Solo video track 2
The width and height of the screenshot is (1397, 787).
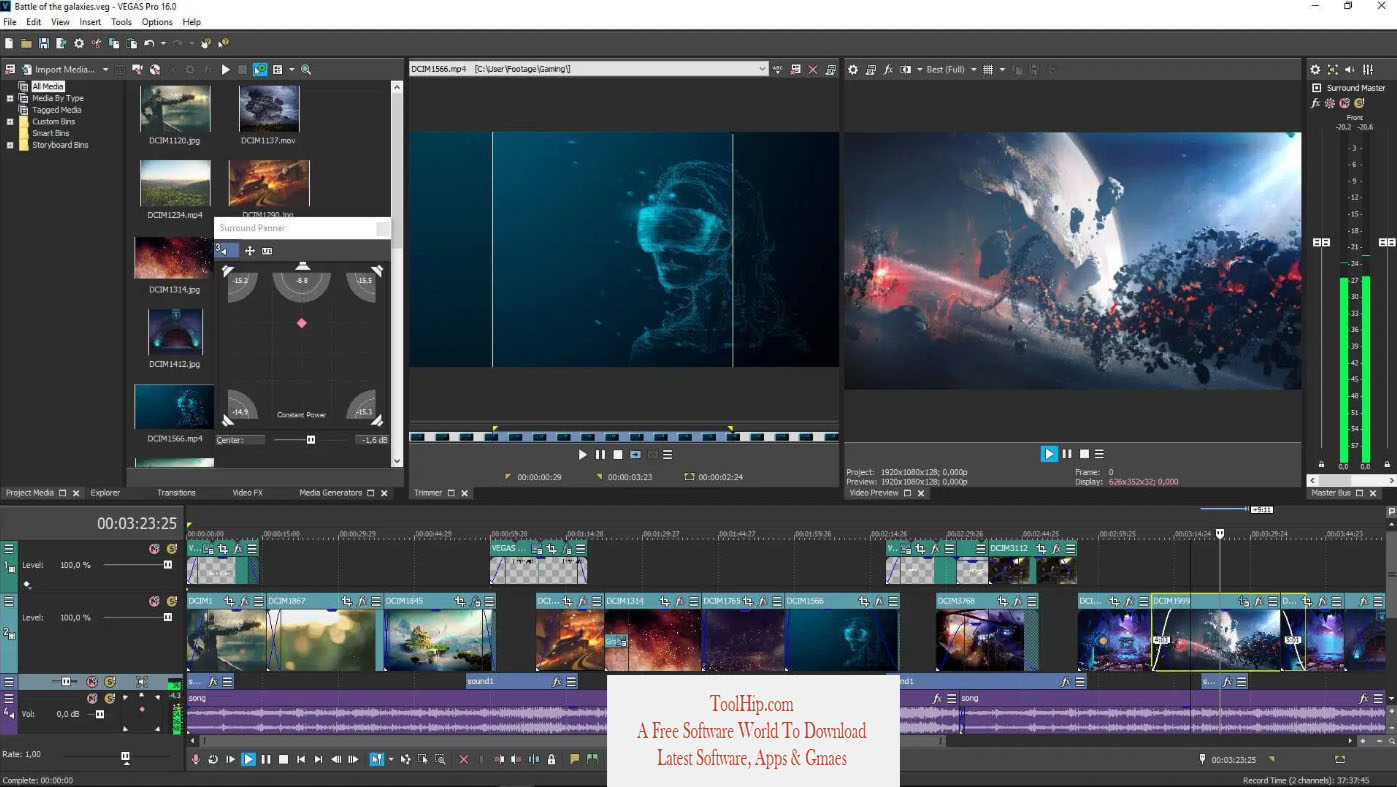pyautogui.click(x=172, y=602)
